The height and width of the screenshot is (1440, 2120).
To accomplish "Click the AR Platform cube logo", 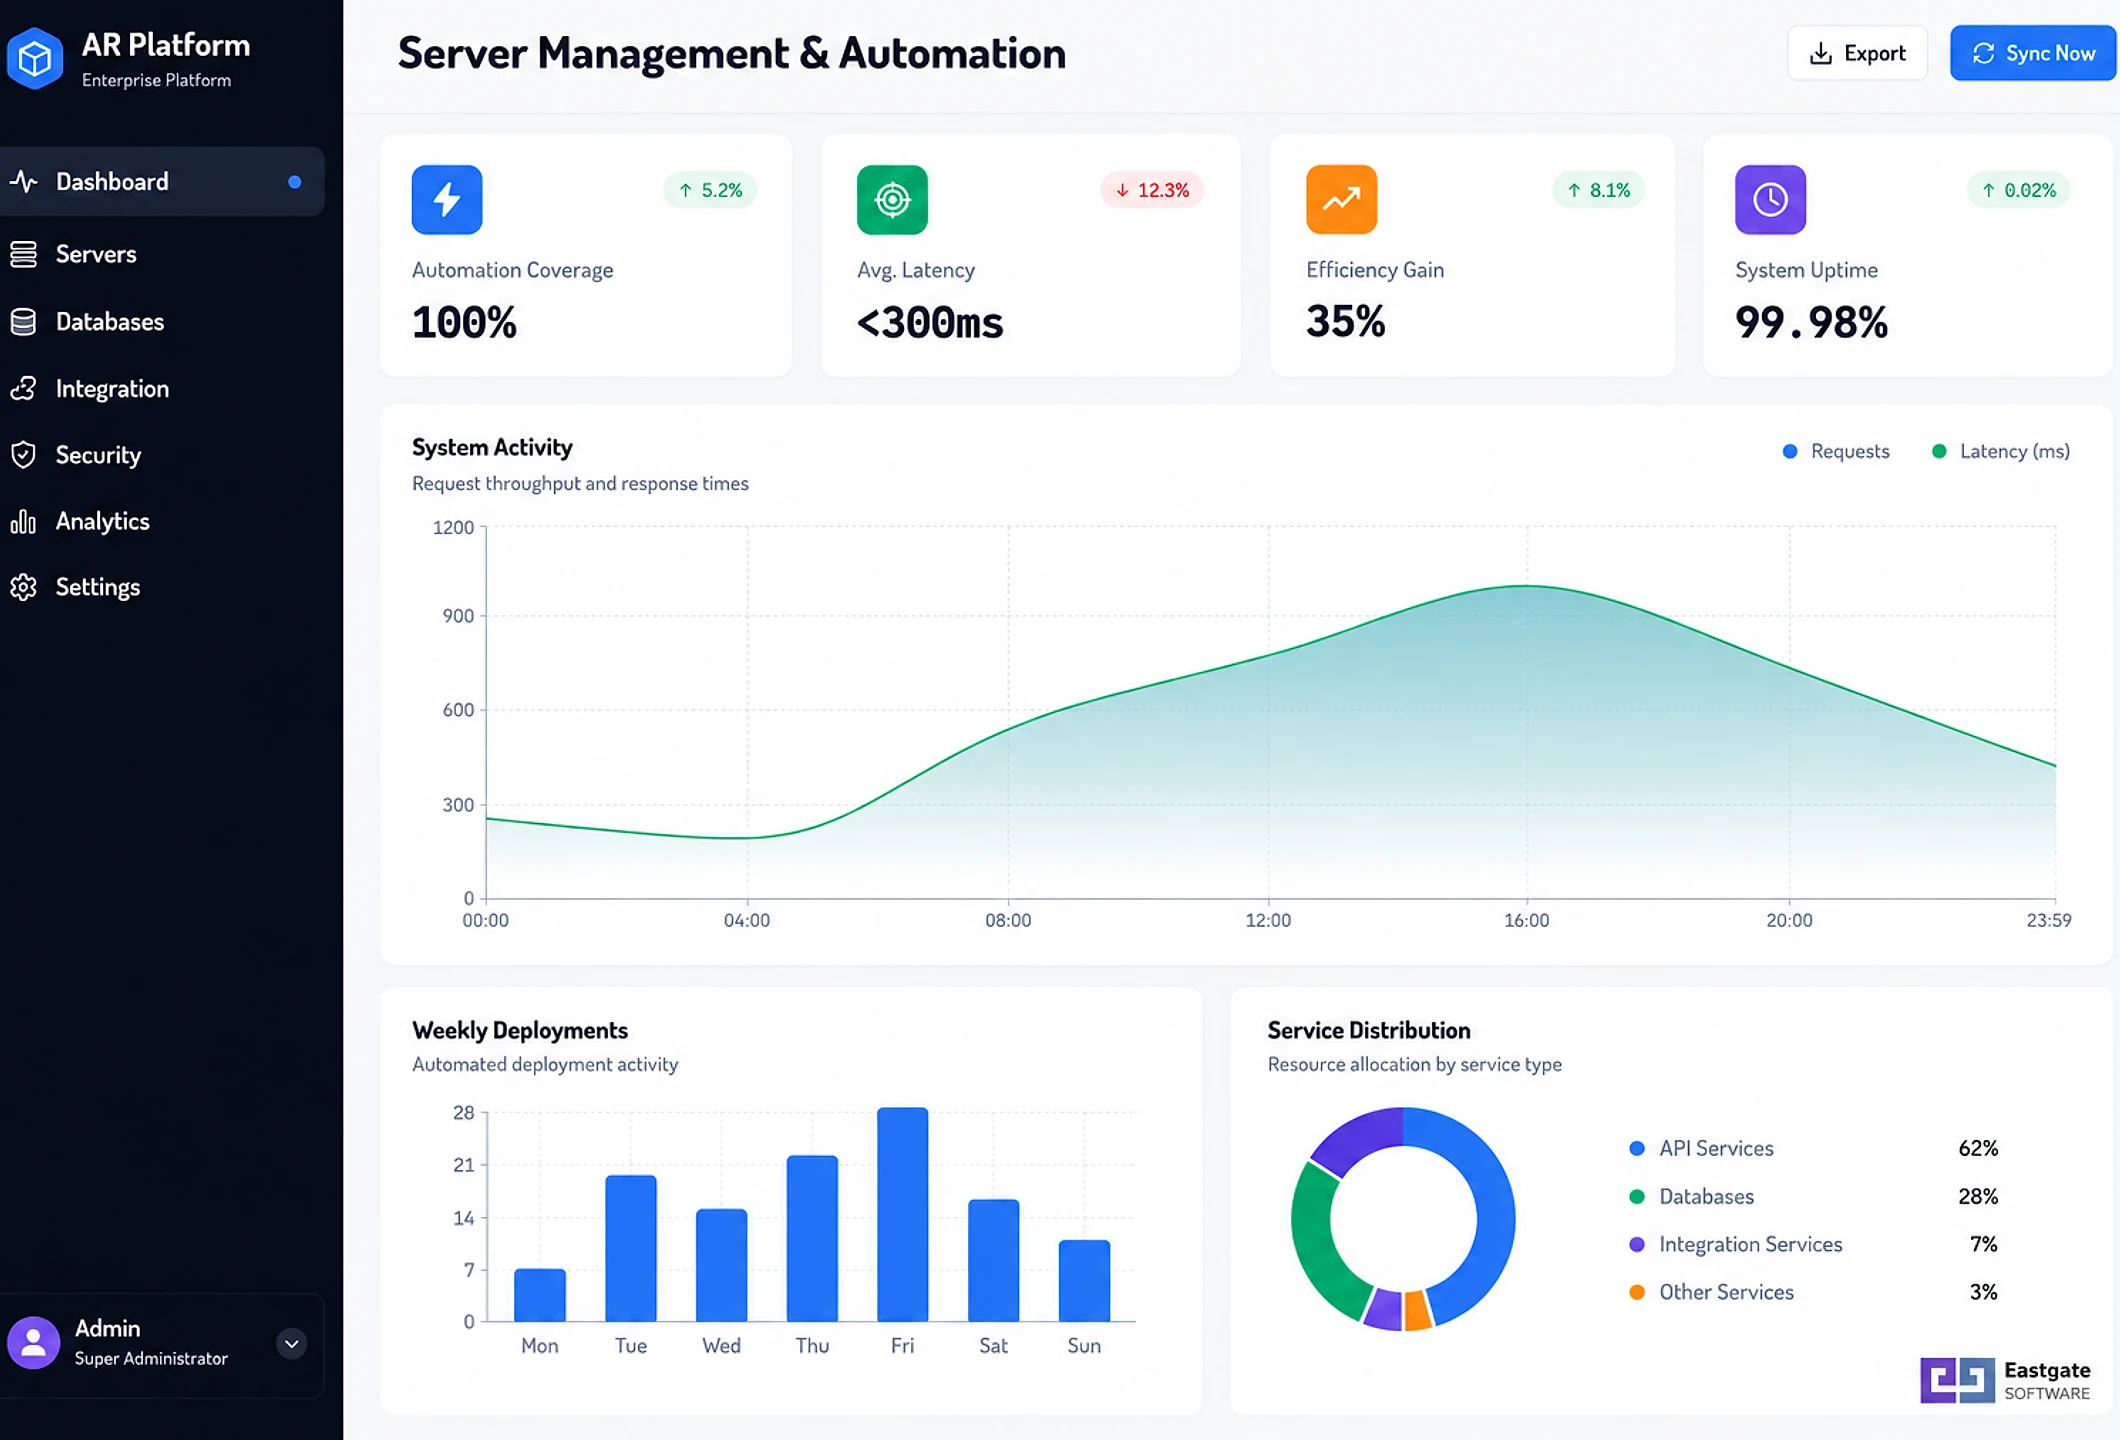I will pyautogui.click(x=35, y=59).
